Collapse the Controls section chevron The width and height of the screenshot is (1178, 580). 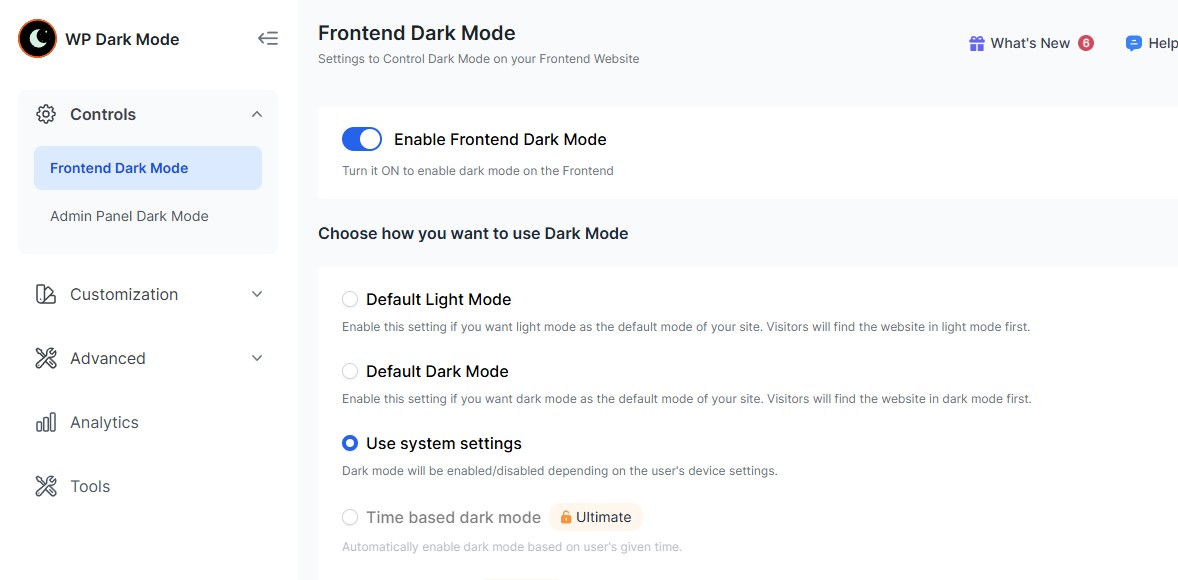point(257,114)
